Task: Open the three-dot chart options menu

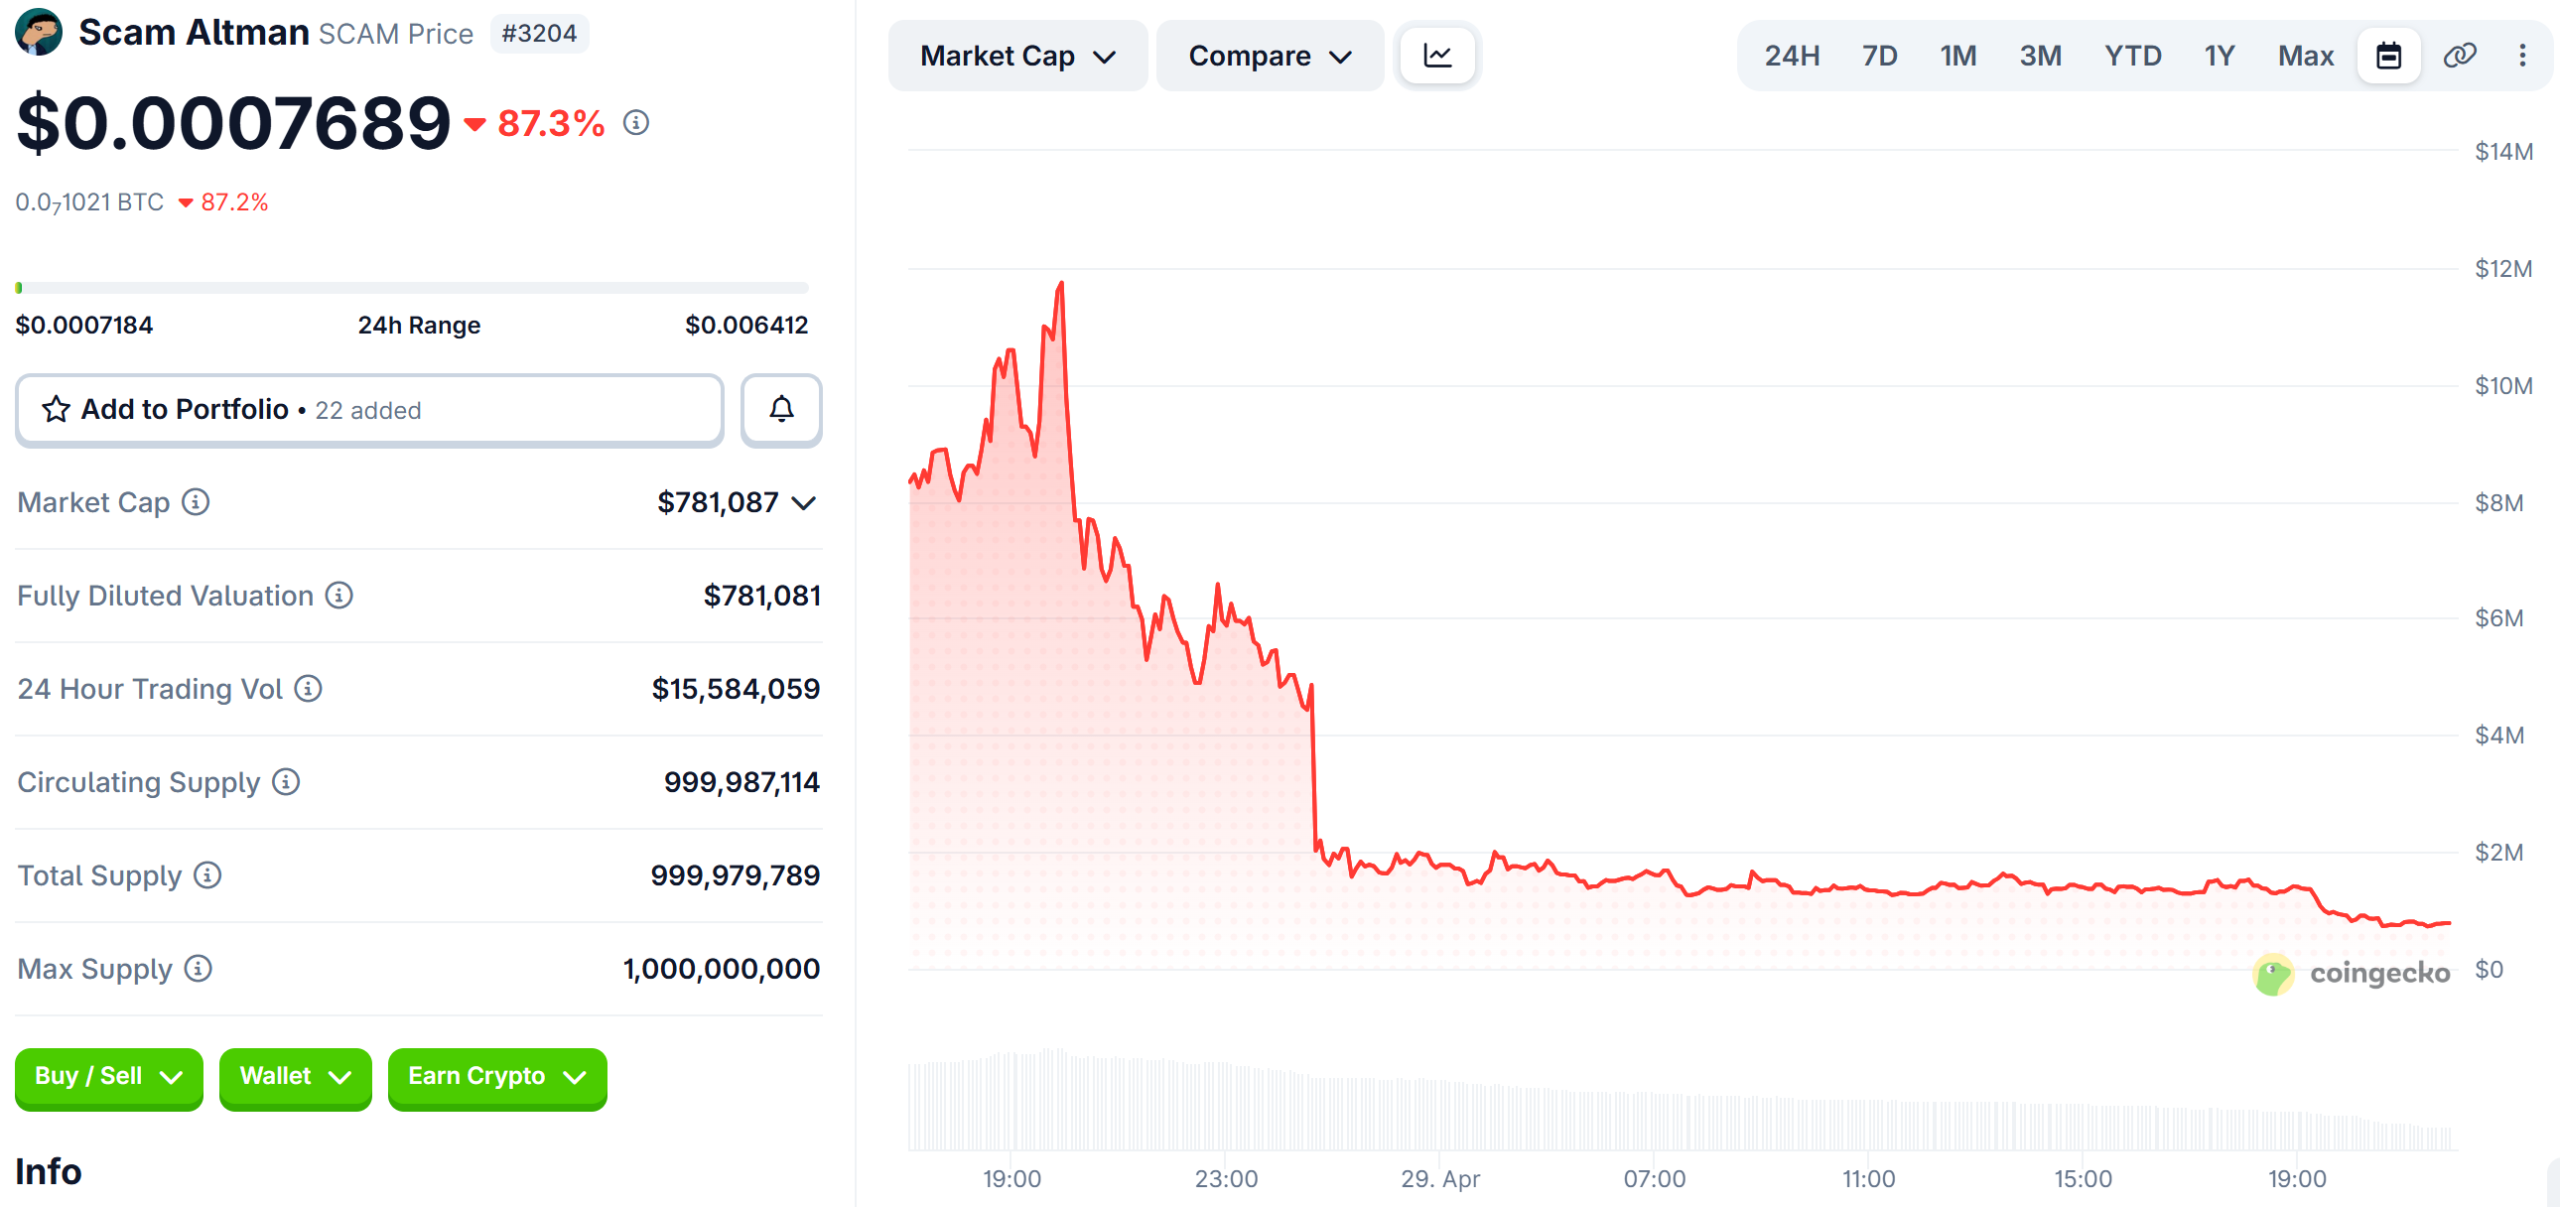Action: [x=2521, y=55]
